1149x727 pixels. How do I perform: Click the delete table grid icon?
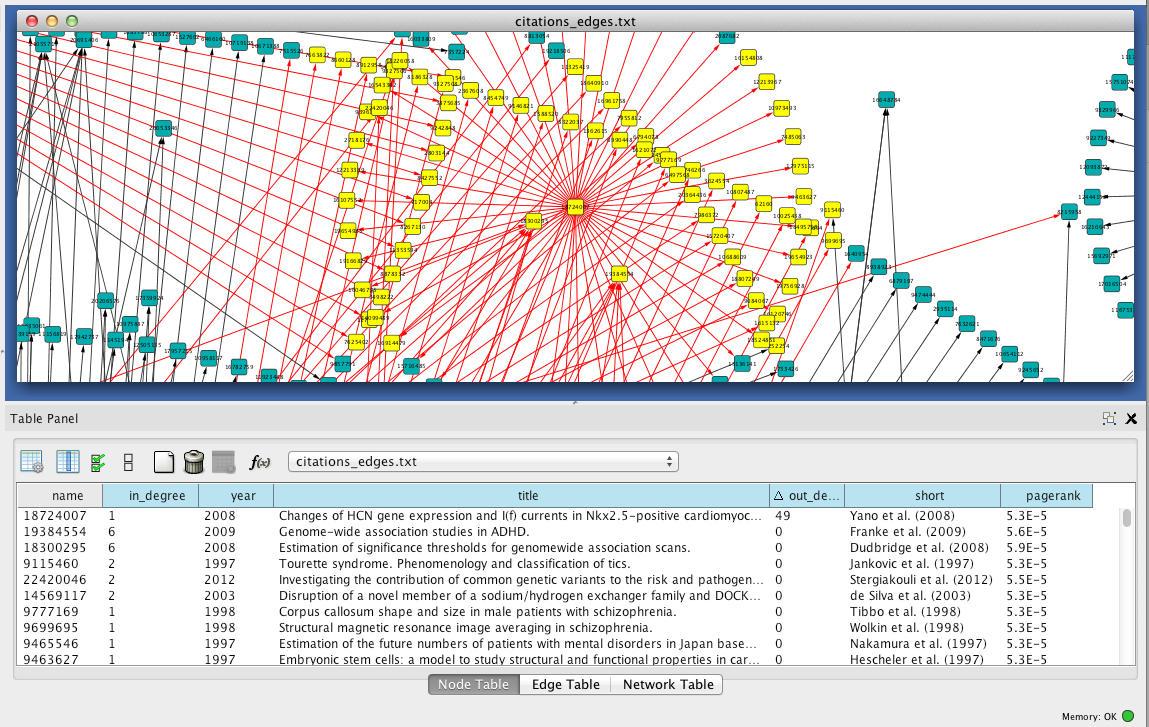coord(223,461)
